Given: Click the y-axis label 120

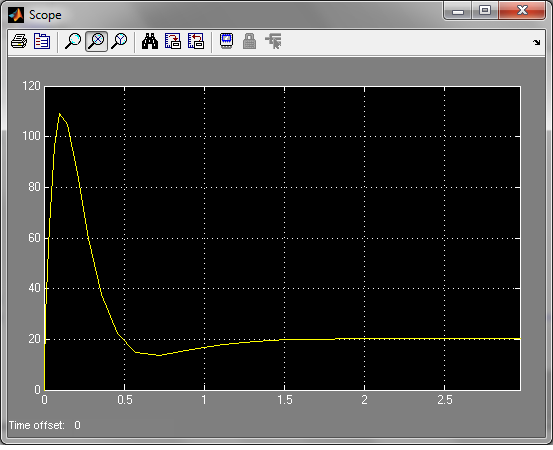Looking at the screenshot, I should [x=31, y=86].
